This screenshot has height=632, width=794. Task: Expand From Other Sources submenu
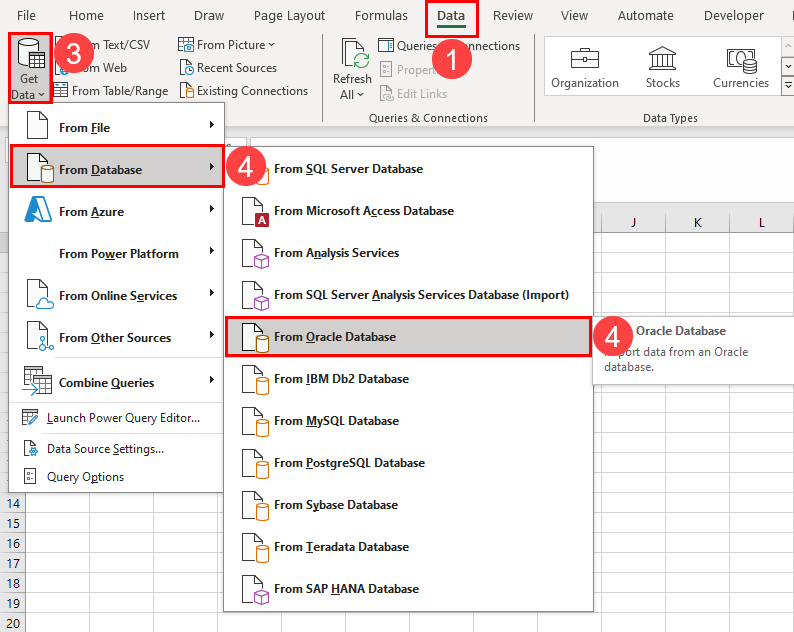click(x=116, y=336)
